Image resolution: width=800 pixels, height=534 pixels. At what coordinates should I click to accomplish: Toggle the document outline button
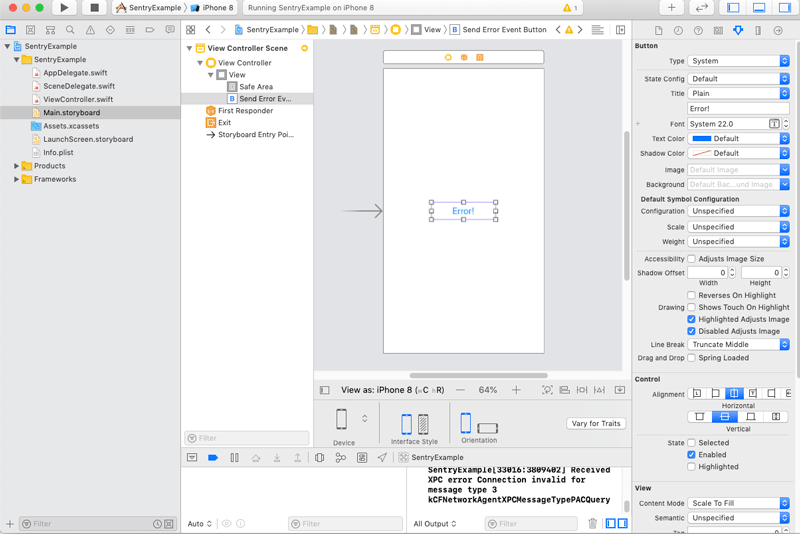click(324, 390)
